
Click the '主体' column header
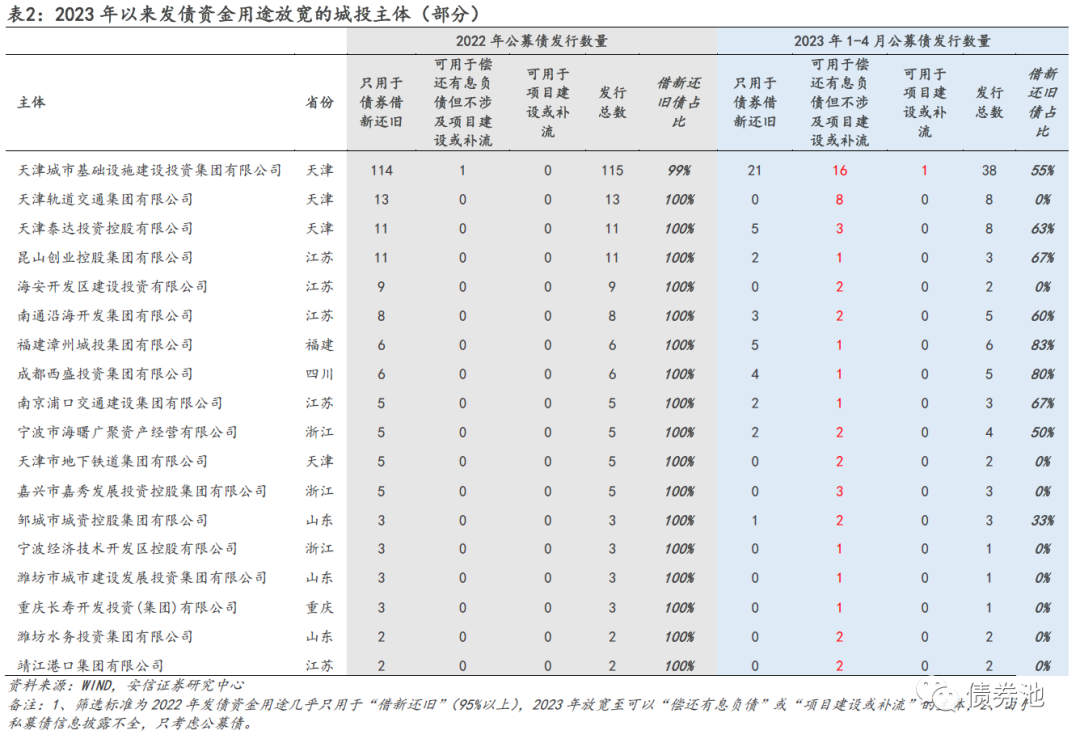[32, 102]
